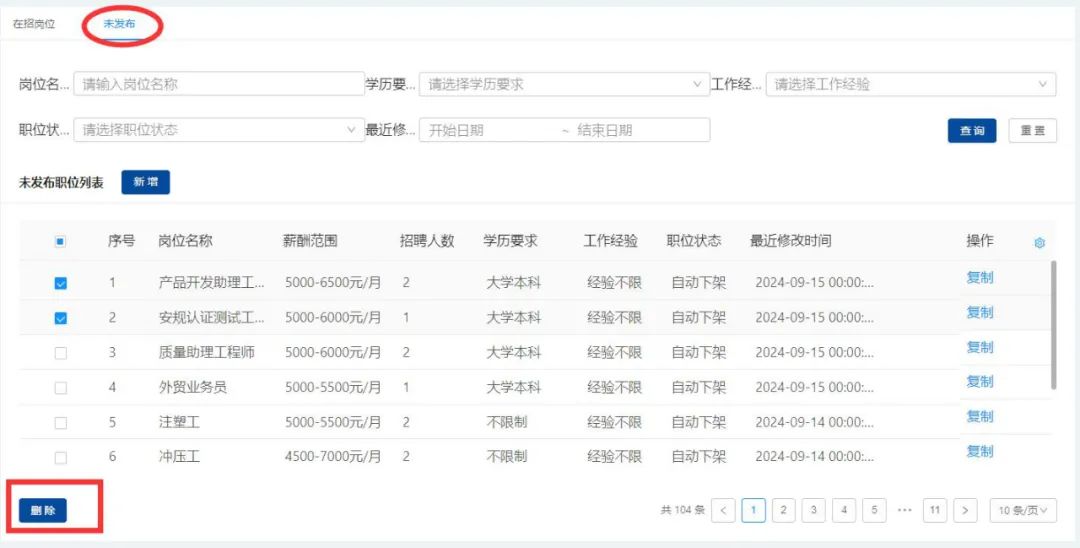Go to next page using right arrow

(x=965, y=511)
